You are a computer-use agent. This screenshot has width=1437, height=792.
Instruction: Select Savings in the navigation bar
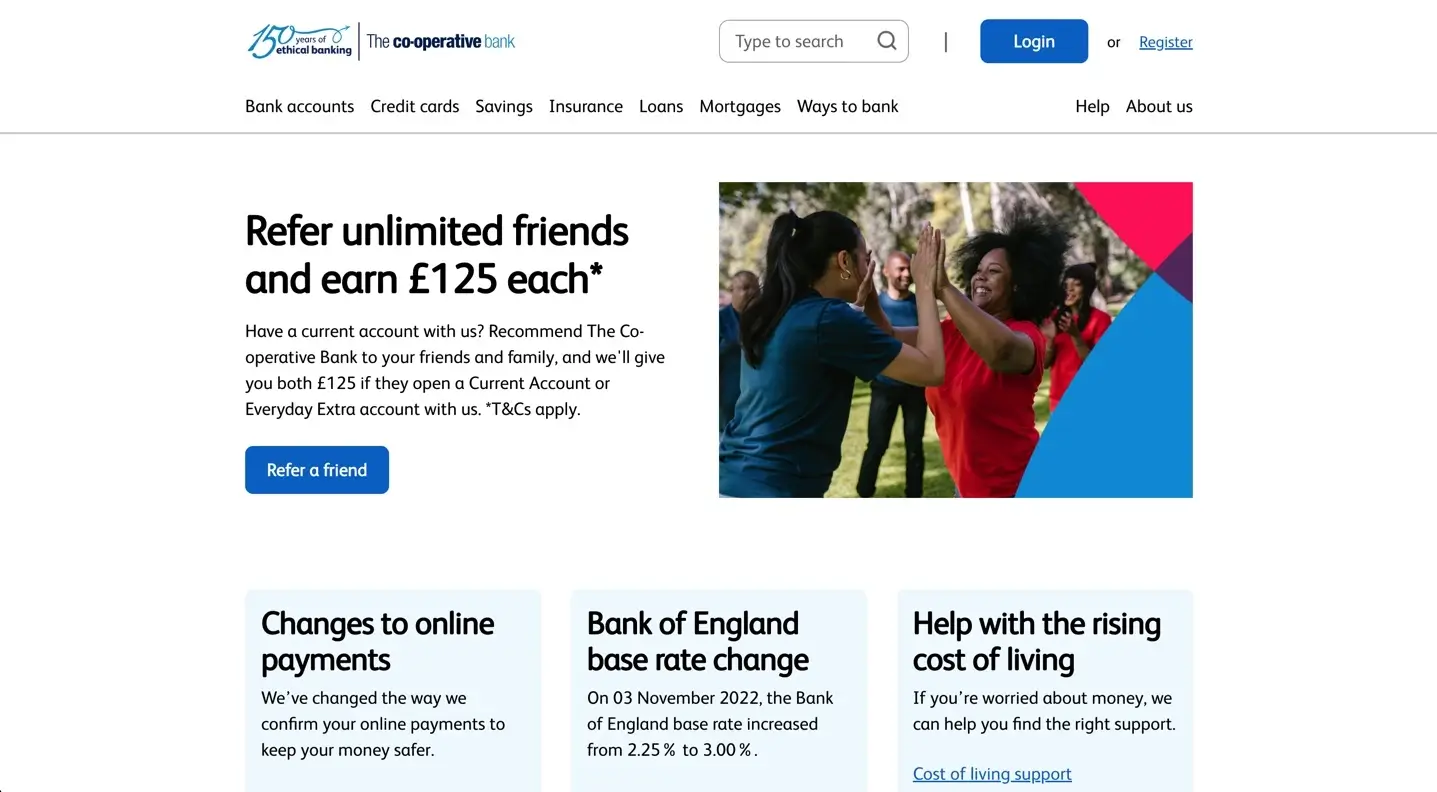[503, 106]
